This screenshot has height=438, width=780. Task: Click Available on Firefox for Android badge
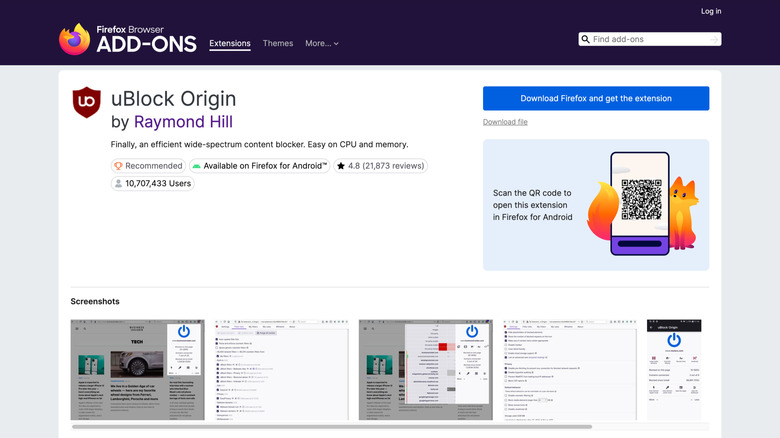pos(260,166)
